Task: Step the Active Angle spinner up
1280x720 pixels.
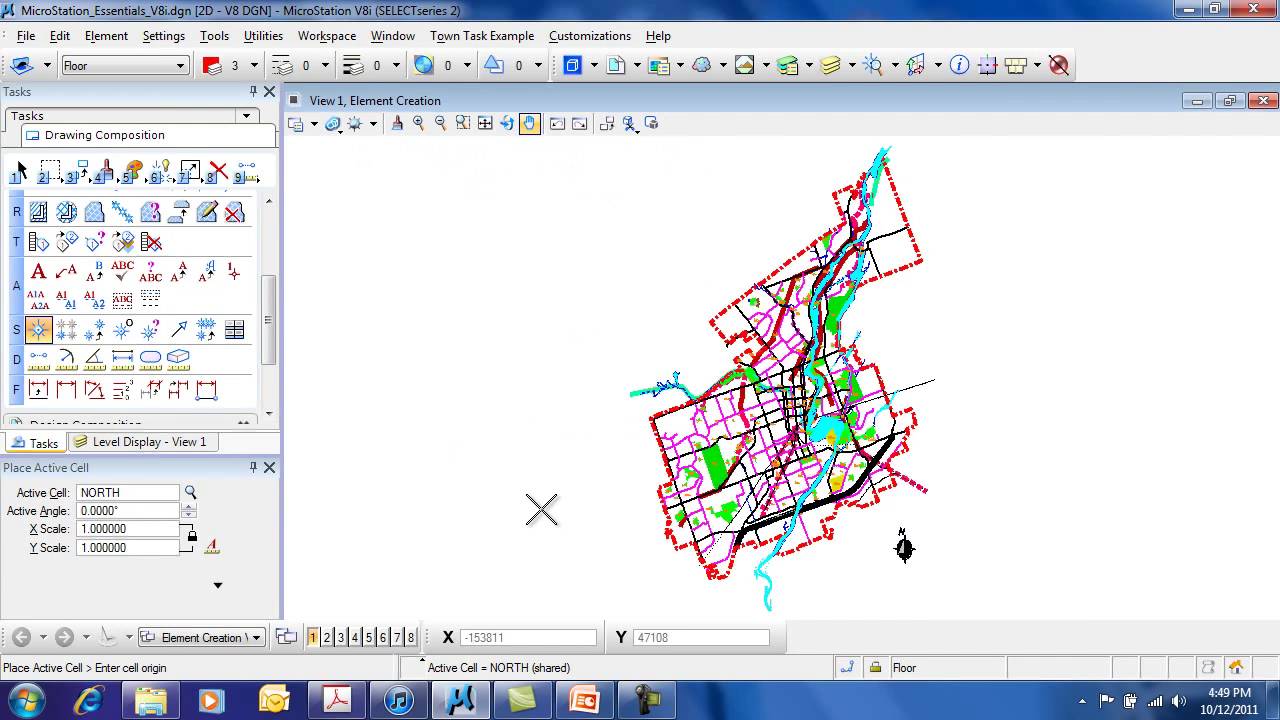Action: pyautogui.click(x=189, y=507)
